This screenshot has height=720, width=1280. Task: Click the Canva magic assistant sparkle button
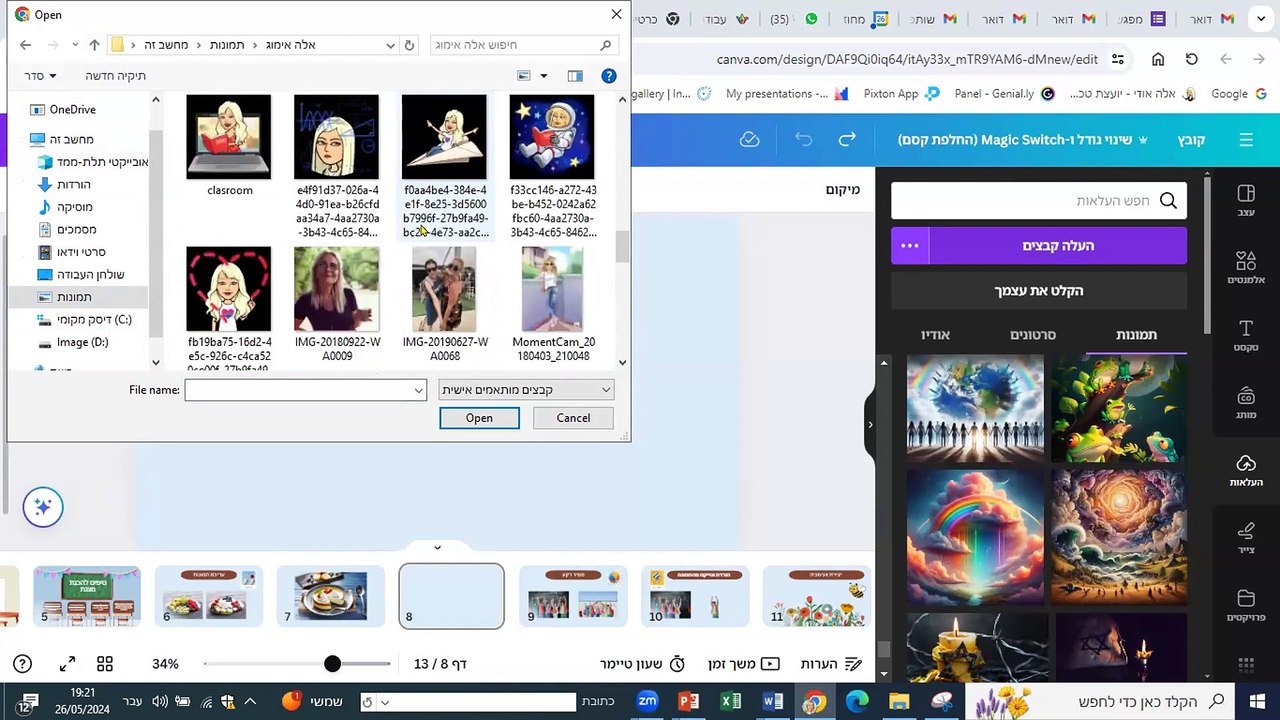[42, 507]
